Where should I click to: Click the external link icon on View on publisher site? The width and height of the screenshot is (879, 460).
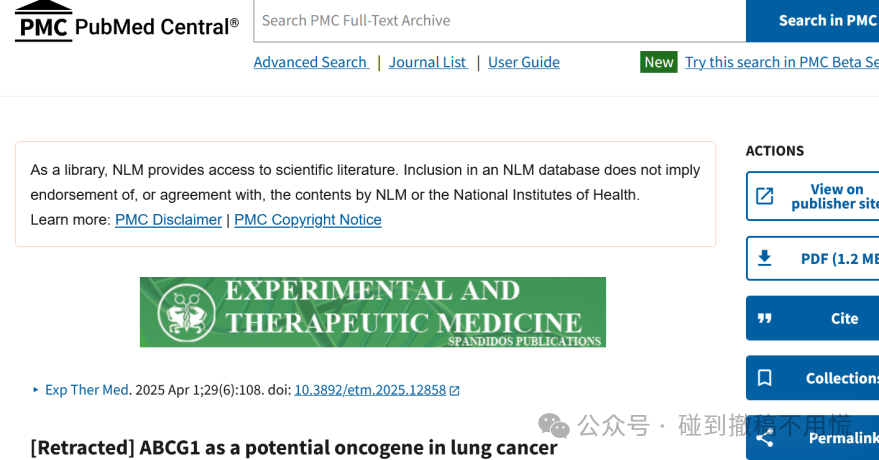pos(765,196)
